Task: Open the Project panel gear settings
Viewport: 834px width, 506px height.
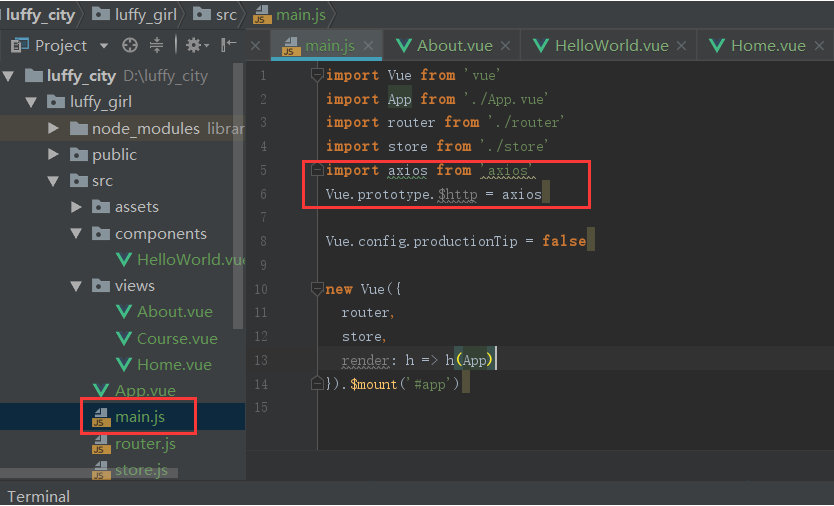Action: (x=193, y=45)
